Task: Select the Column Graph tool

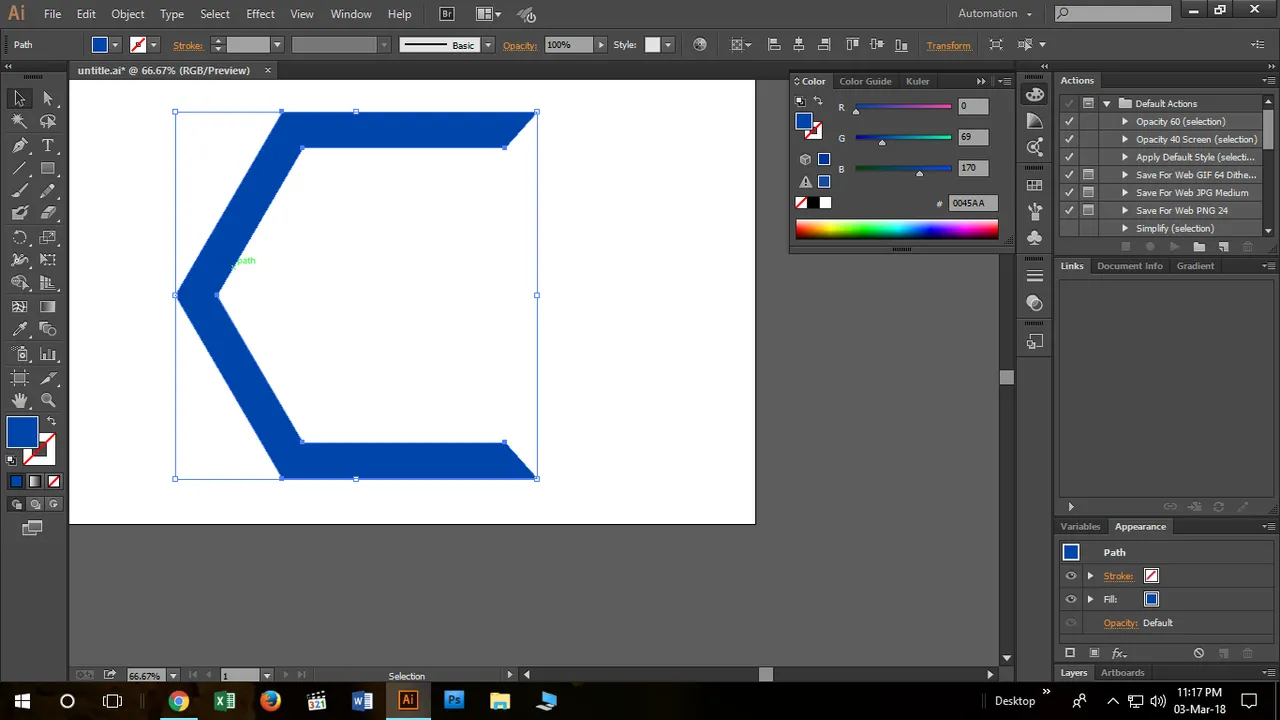Action: (x=47, y=354)
